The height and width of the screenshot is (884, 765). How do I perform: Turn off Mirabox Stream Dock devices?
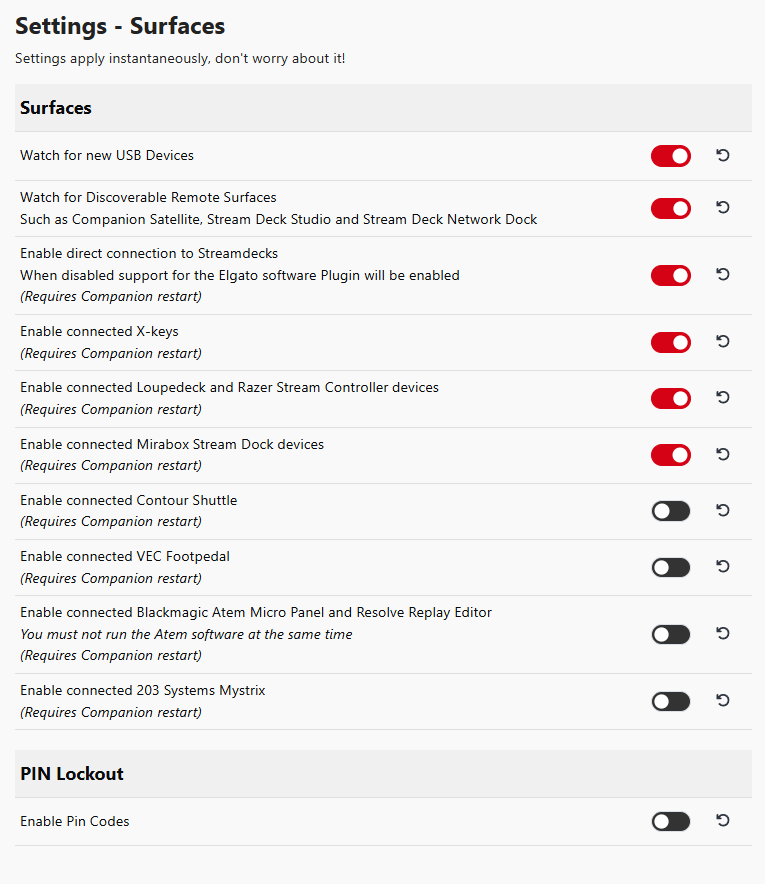point(671,455)
